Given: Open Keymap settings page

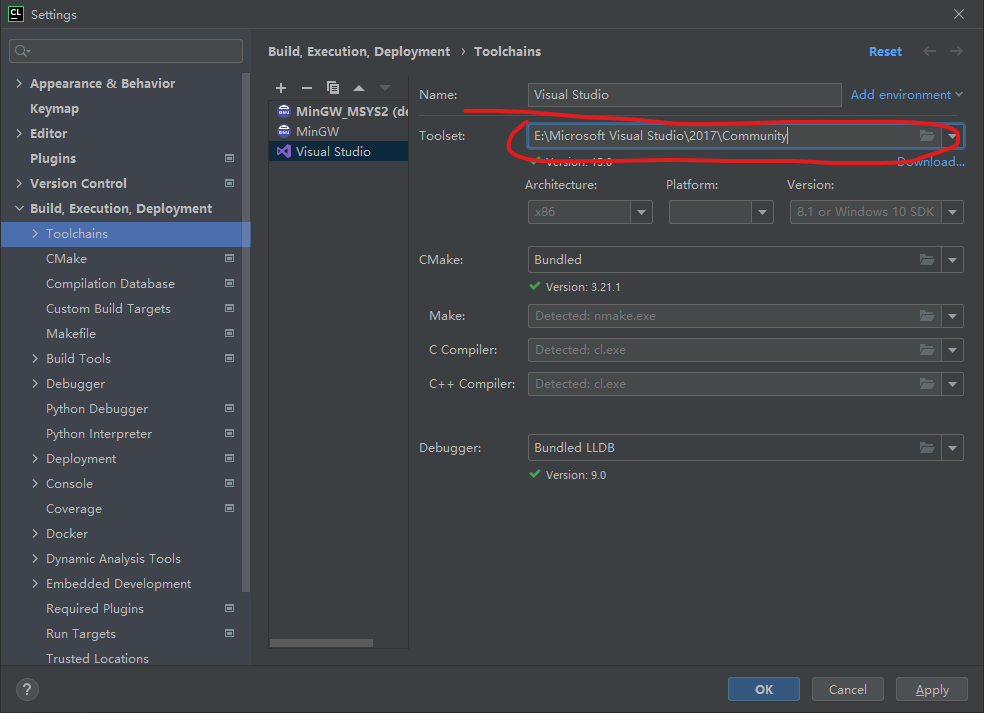Looking at the screenshot, I should 55,109.
